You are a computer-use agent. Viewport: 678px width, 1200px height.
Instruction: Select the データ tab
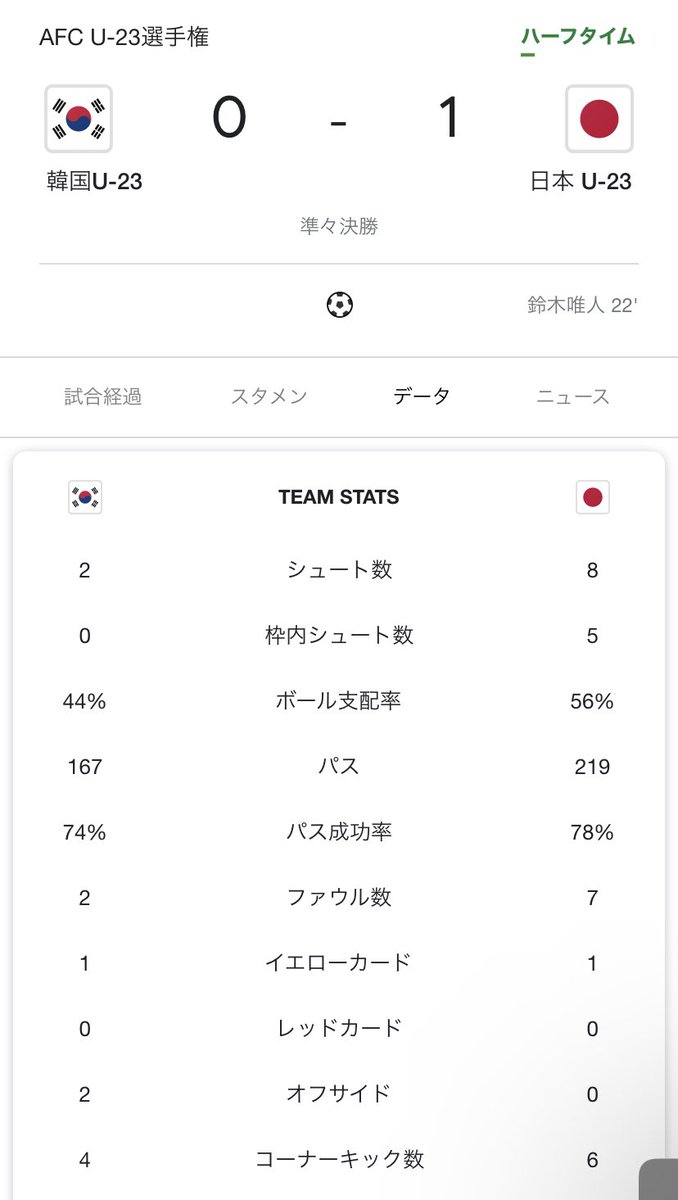pos(421,396)
